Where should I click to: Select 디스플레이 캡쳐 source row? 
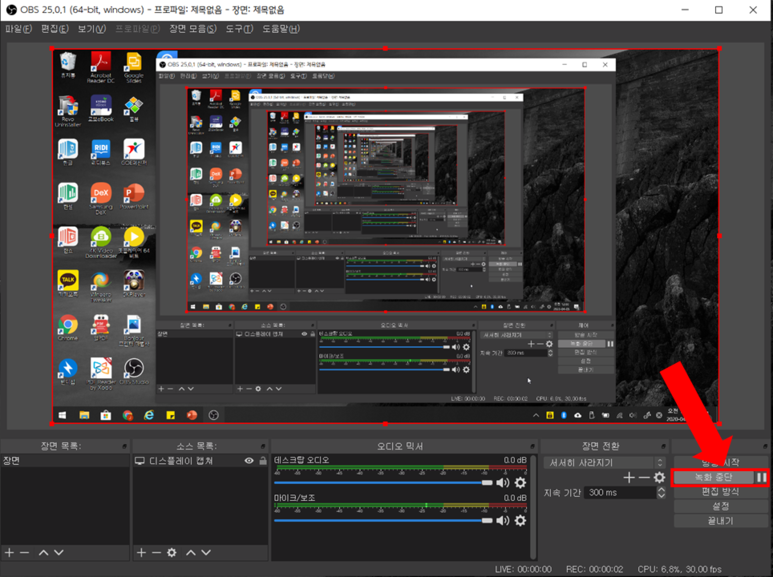coord(200,461)
